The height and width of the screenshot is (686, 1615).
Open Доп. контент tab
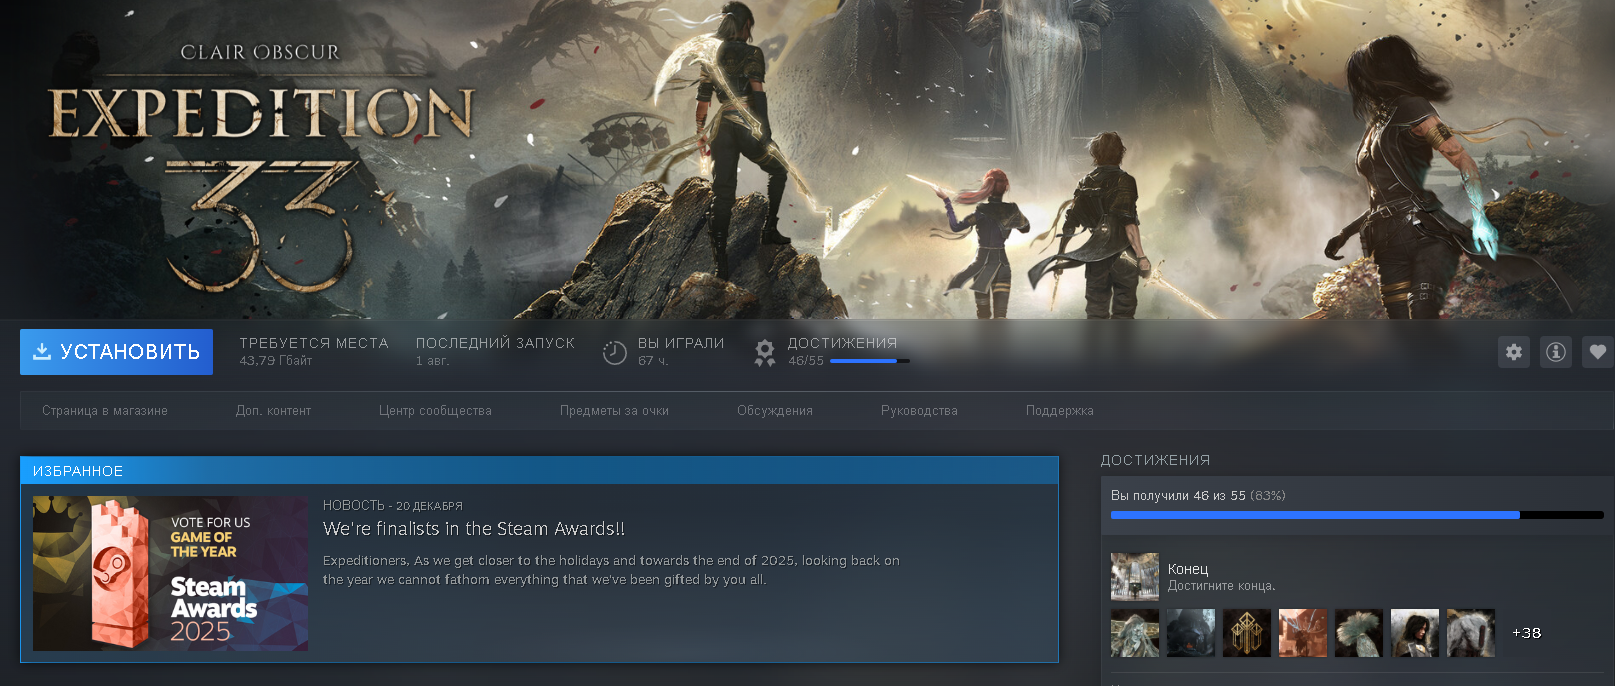tap(273, 411)
